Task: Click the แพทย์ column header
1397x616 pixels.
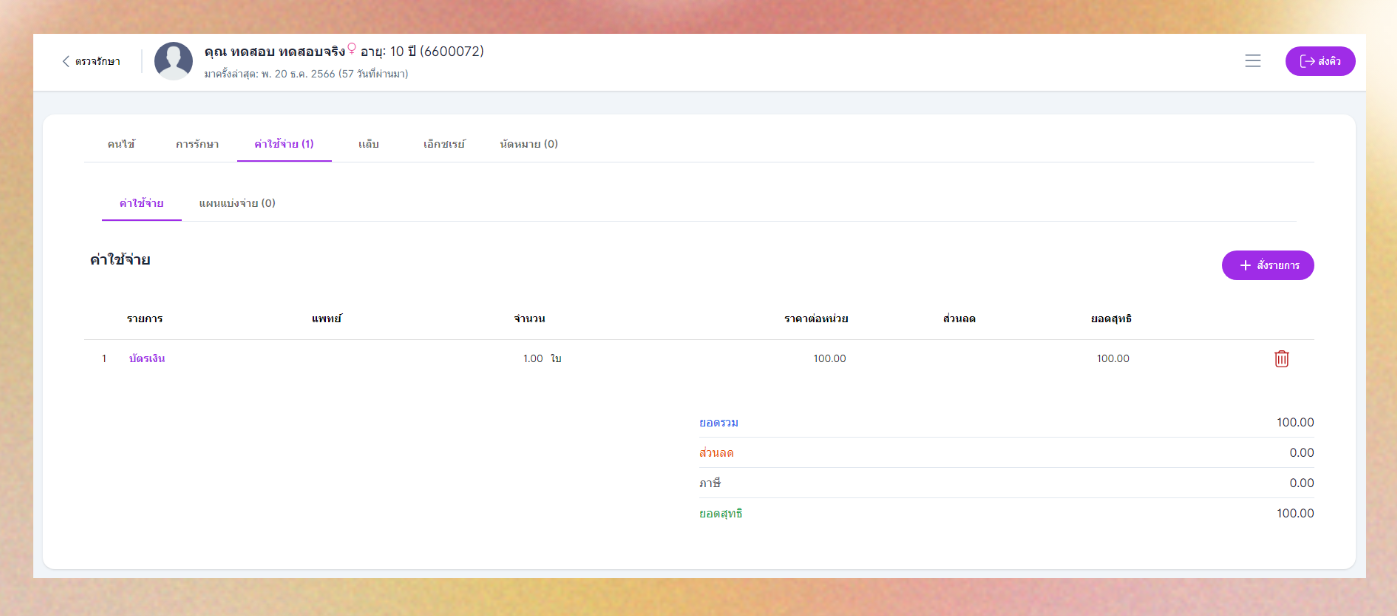Action: click(327, 318)
